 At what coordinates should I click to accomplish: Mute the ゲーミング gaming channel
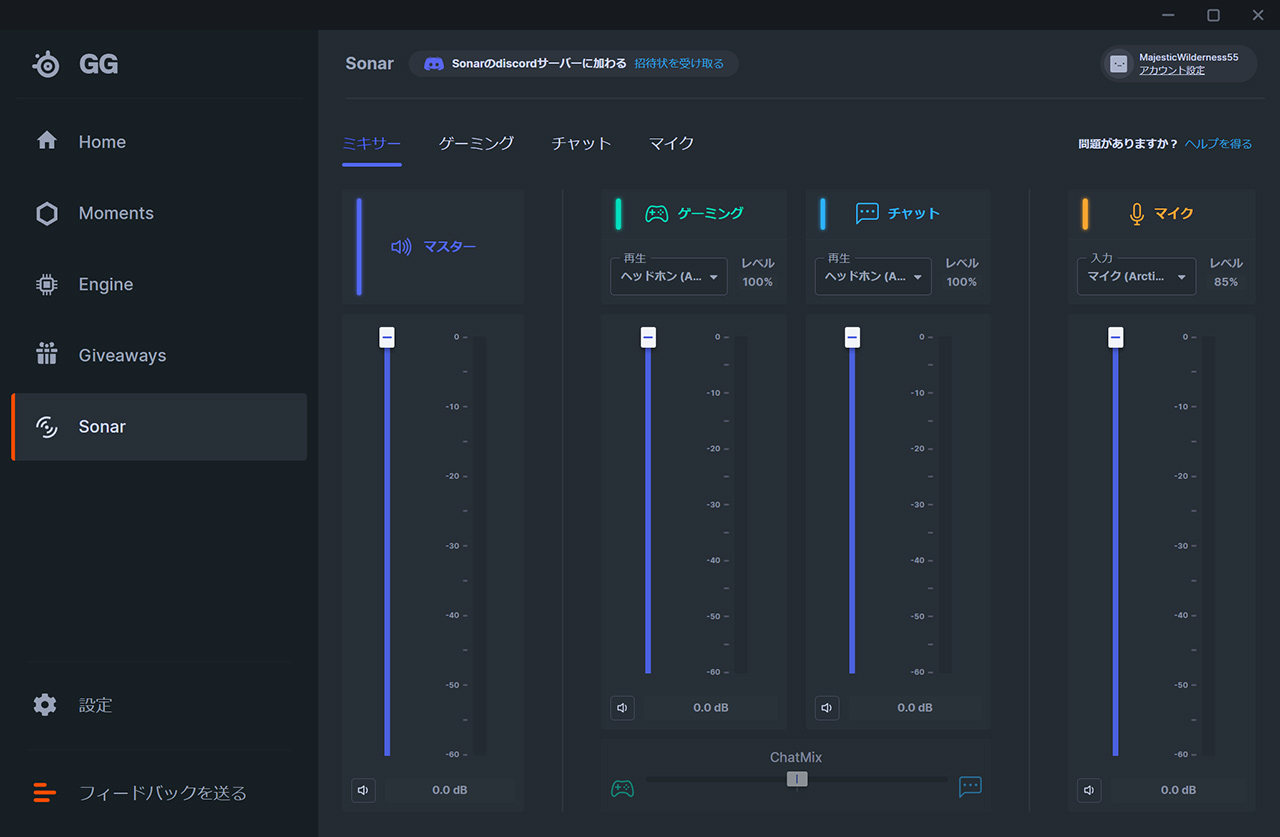click(x=622, y=708)
